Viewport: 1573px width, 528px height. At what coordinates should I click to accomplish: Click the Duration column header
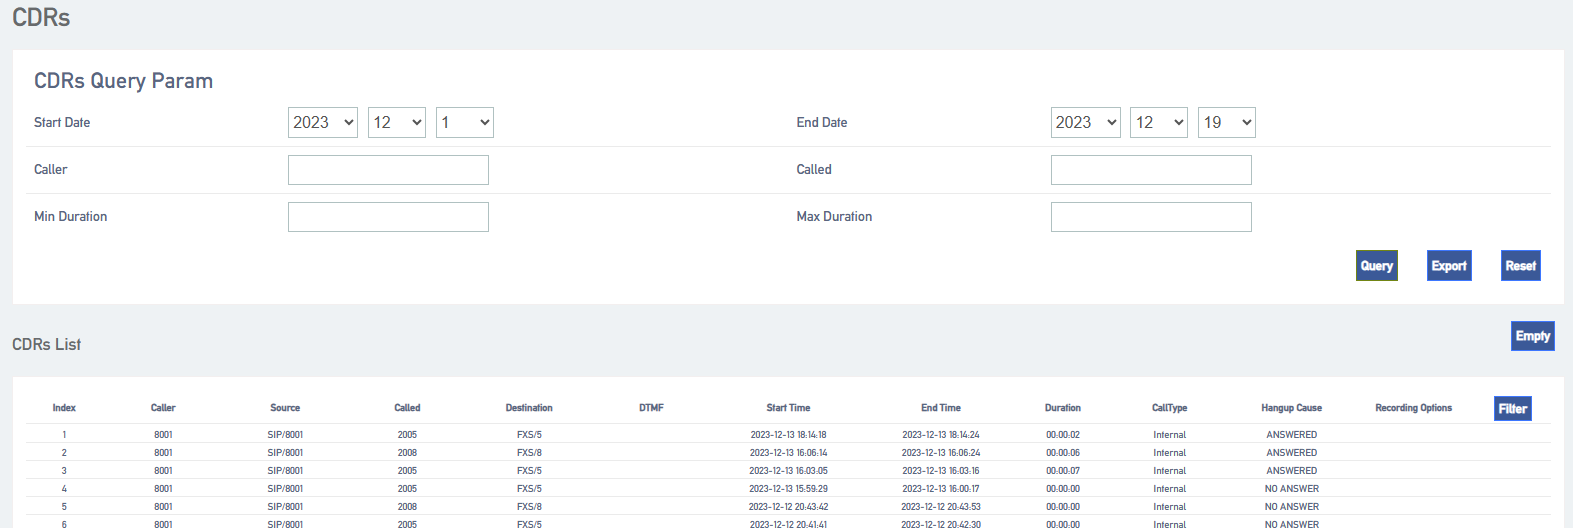tap(1063, 408)
